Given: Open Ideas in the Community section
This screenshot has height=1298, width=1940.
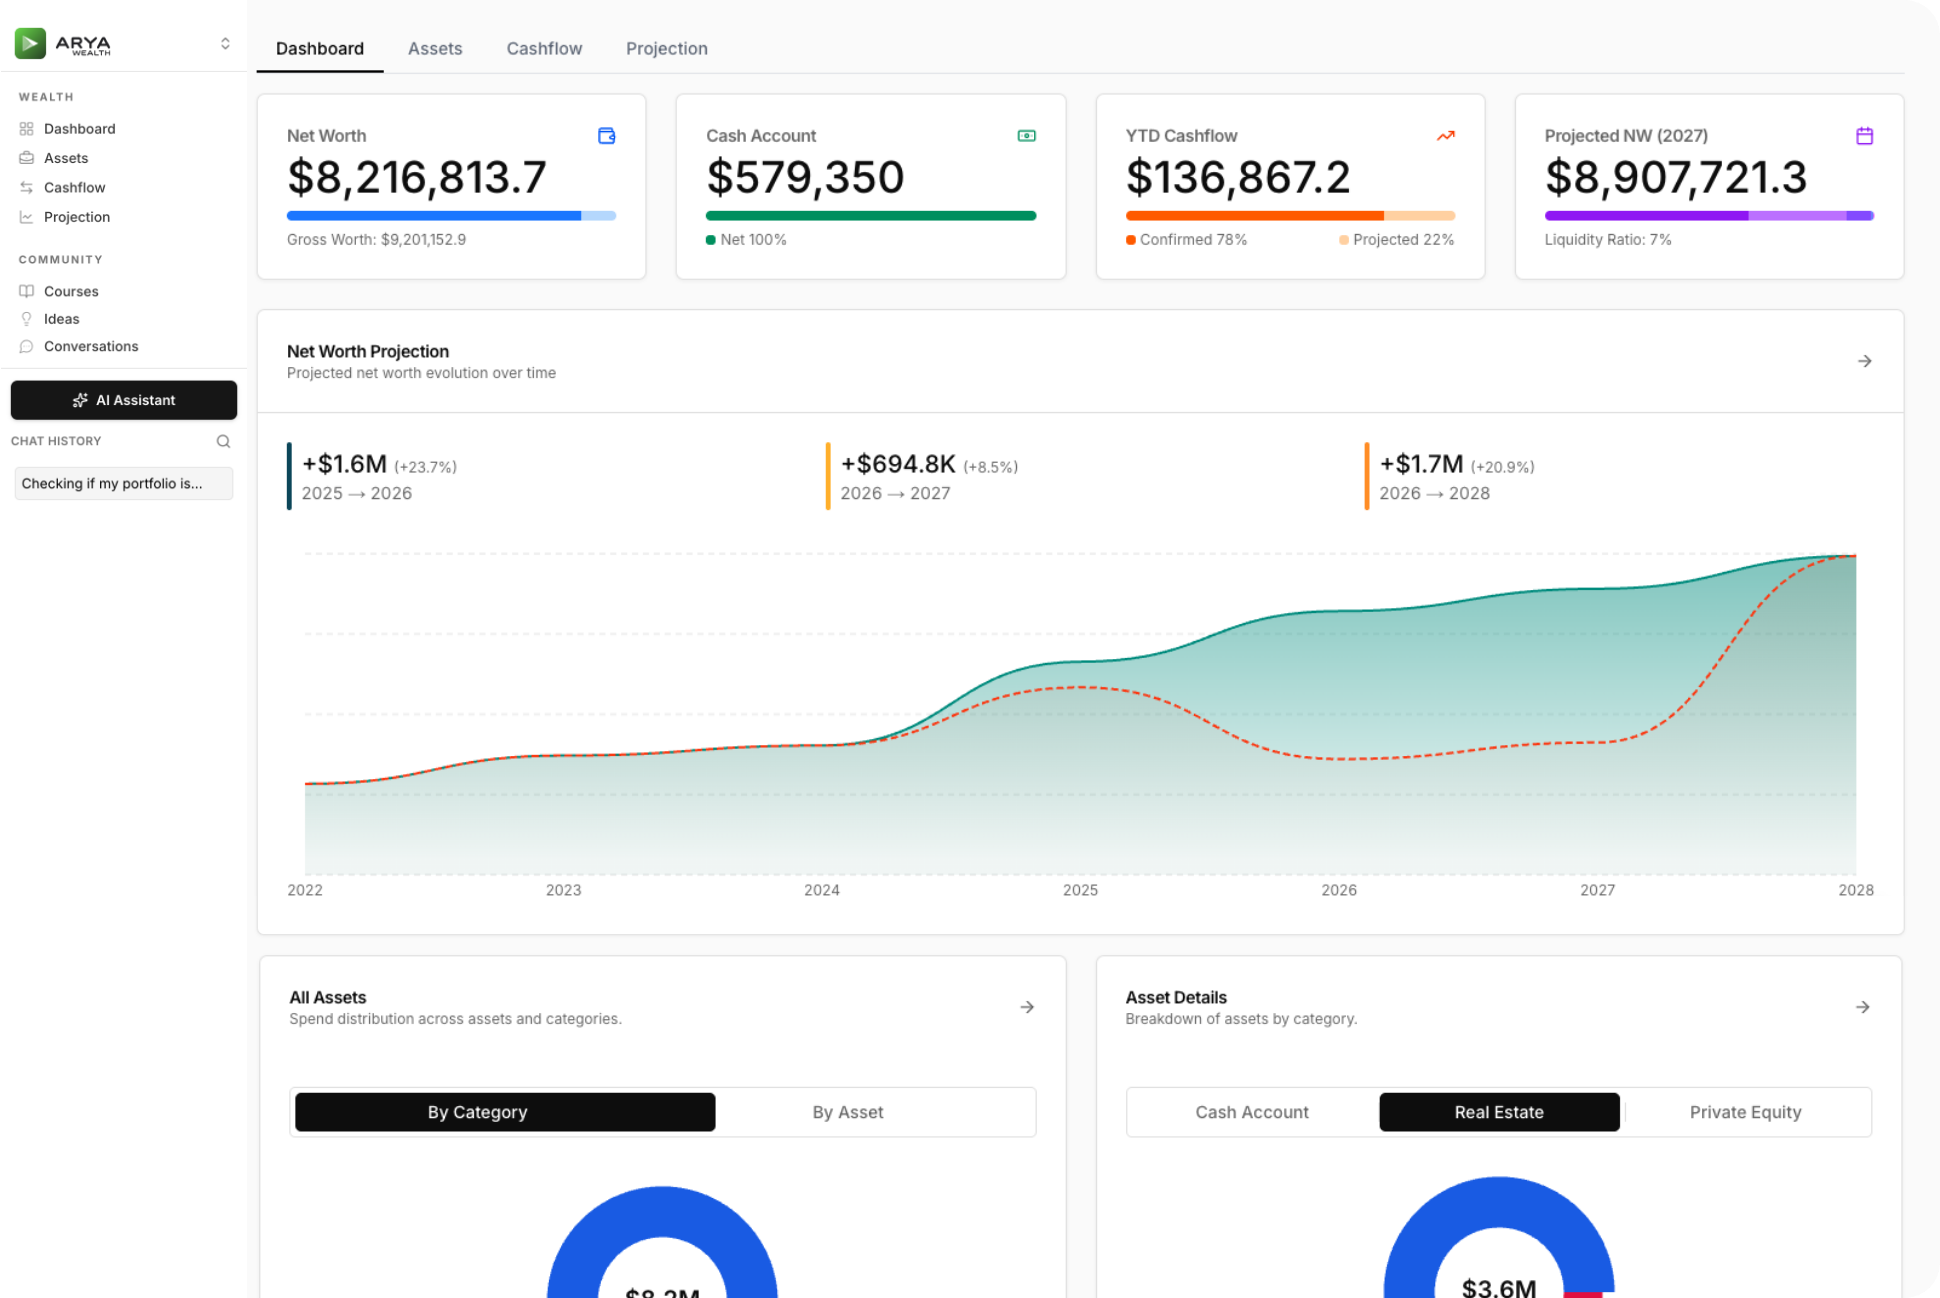Looking at the screenshot, I should pyautogui.click(x=61, y=319).
